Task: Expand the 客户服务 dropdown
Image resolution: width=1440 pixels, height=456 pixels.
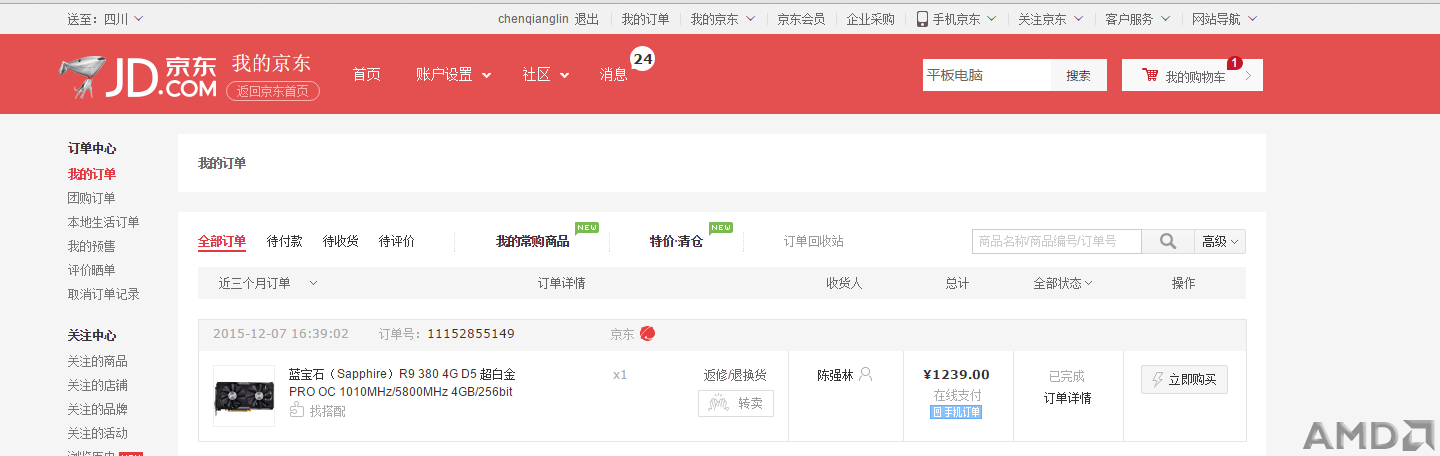Action: click(x=1137, y=19)
